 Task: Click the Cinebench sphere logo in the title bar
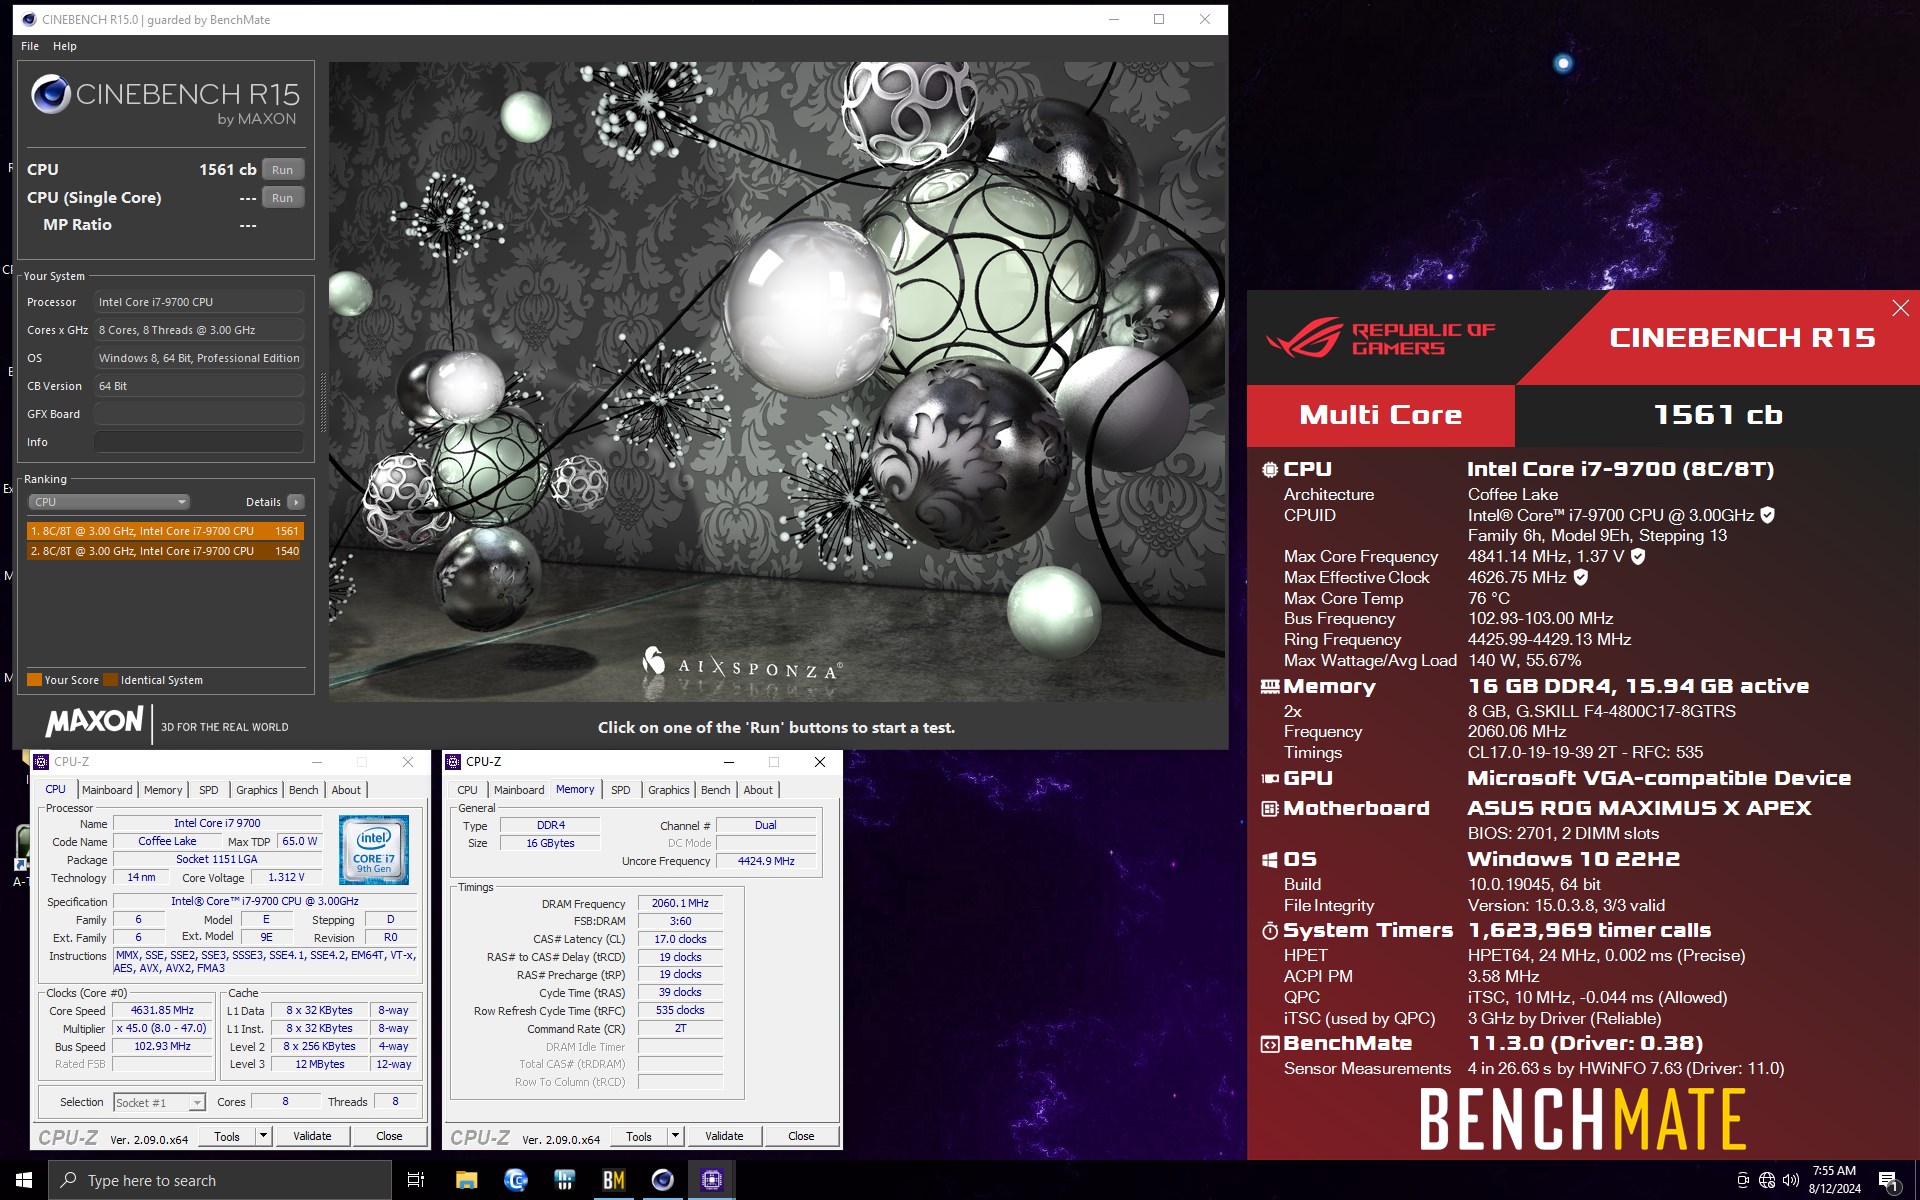(29, 19)
